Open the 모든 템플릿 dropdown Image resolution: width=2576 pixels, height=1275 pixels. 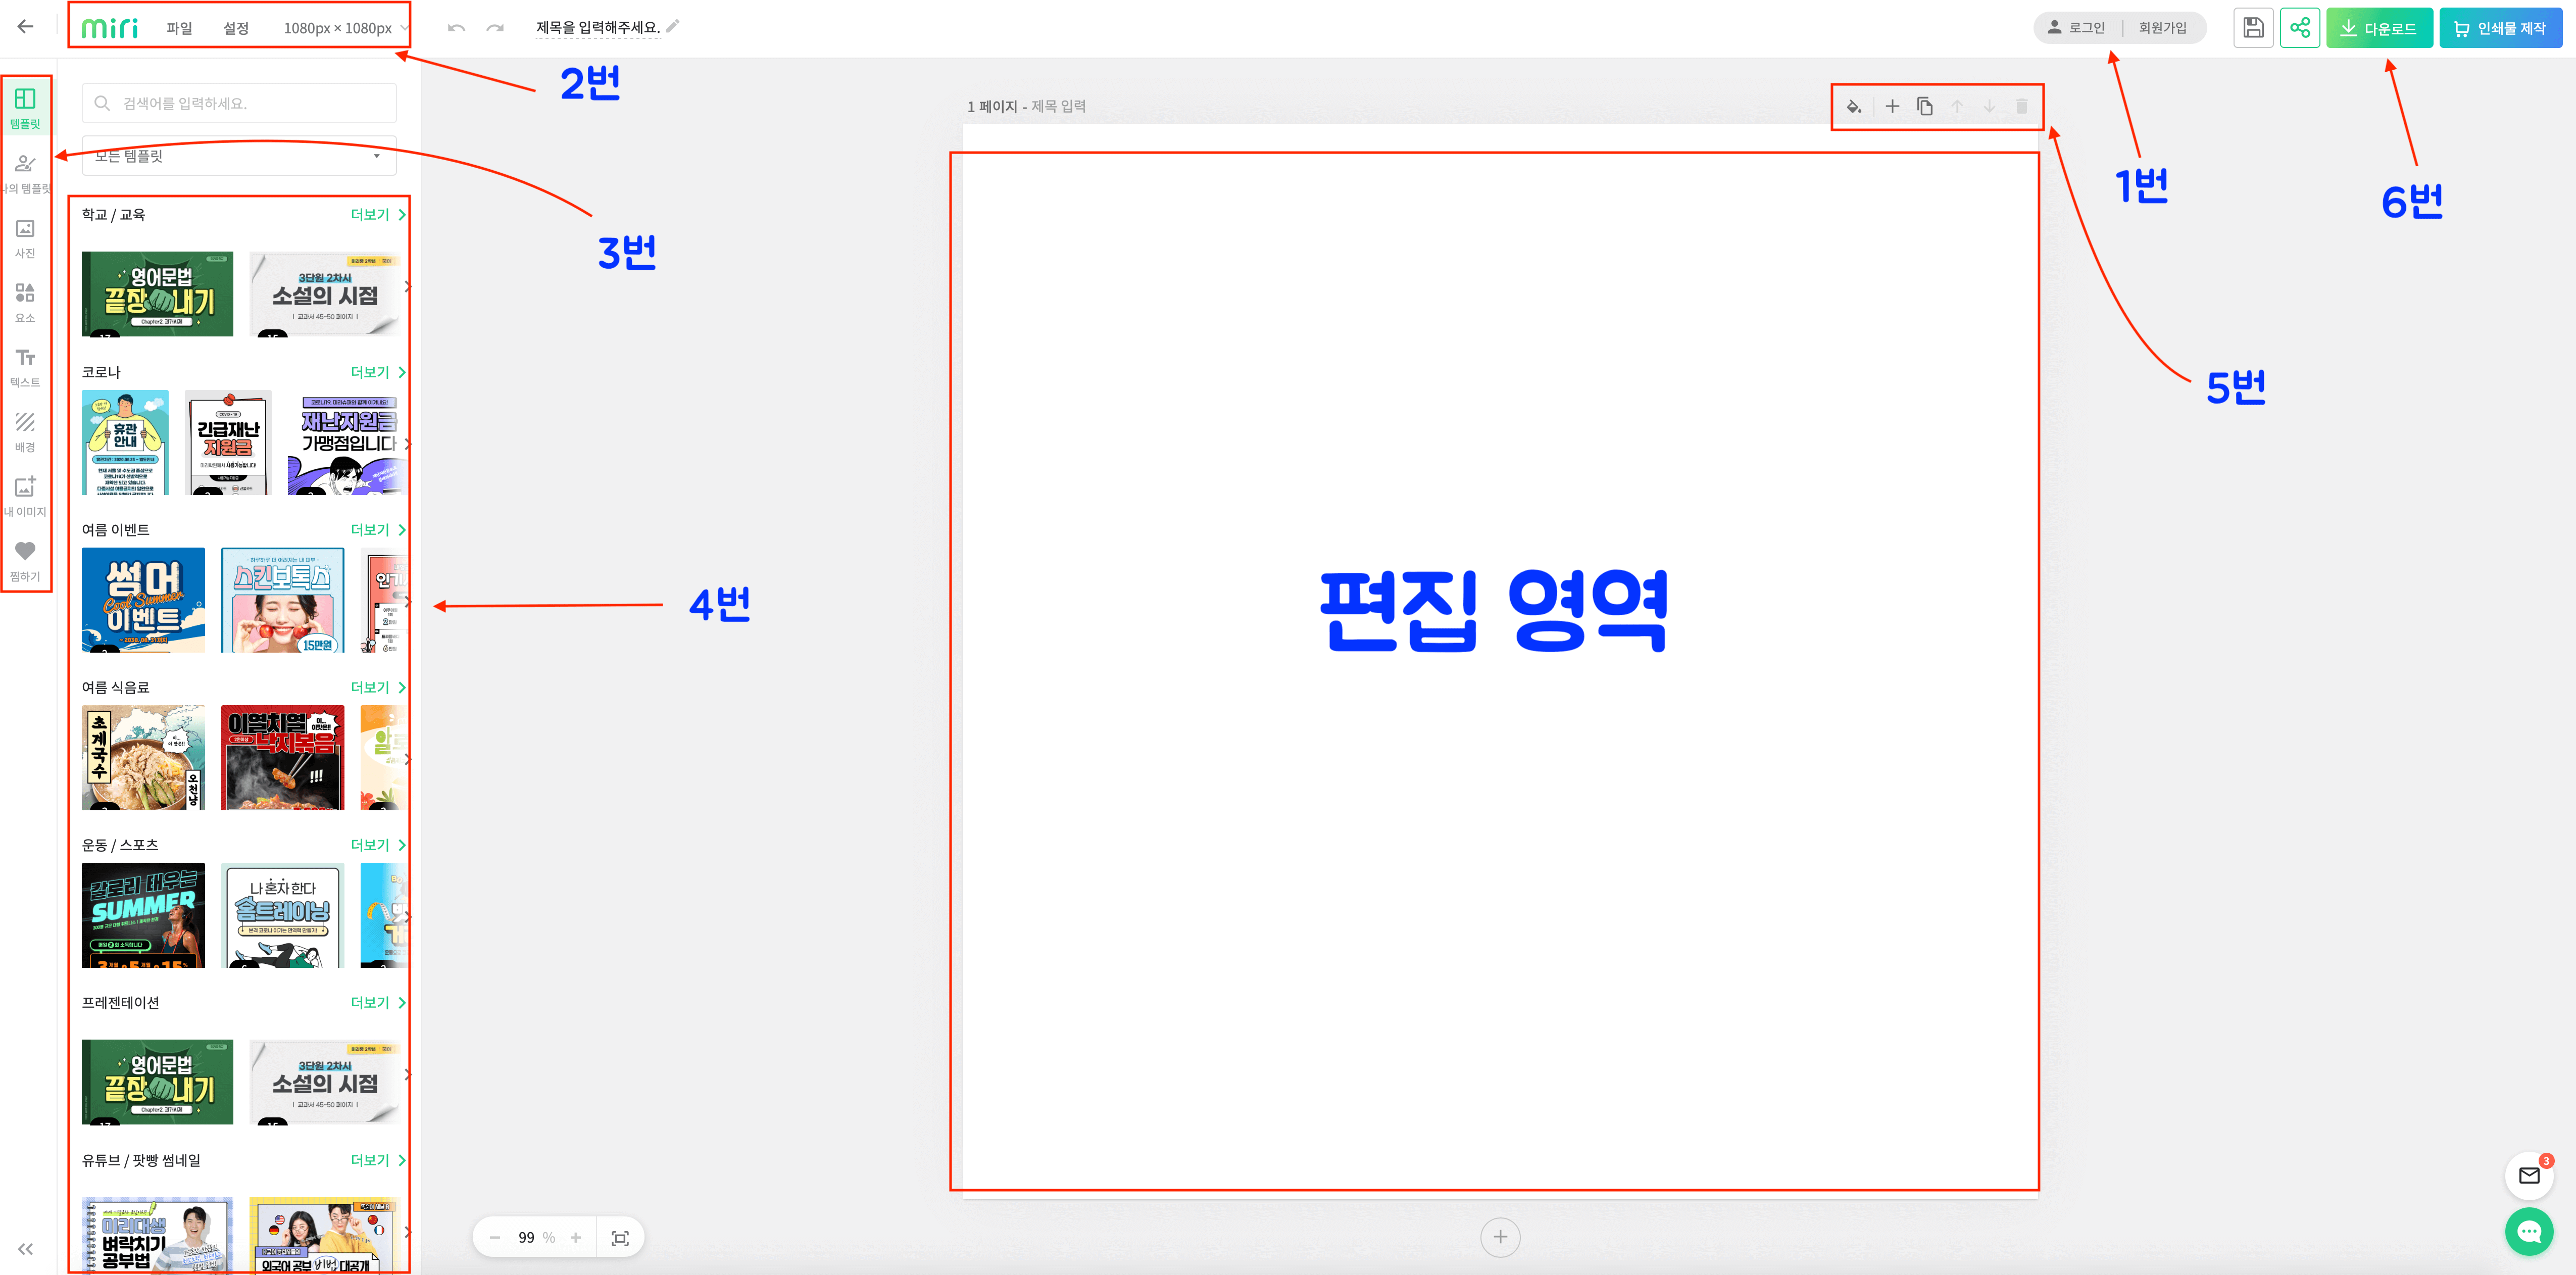[239, 156]
